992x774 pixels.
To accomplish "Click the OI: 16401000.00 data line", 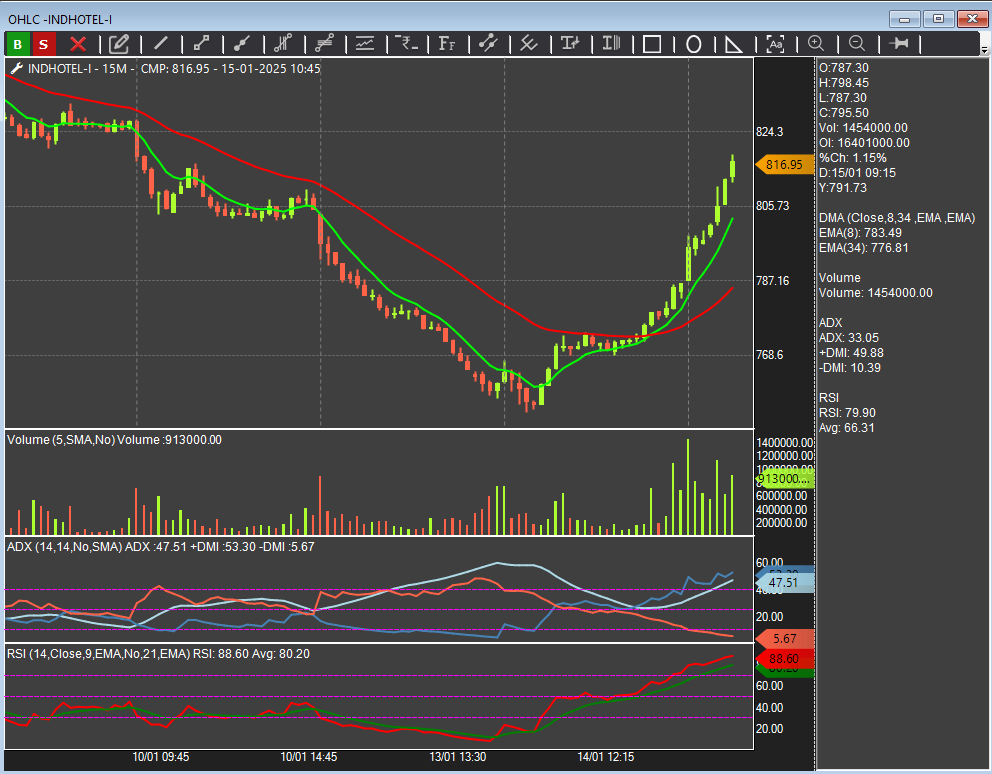I will click(x=864, y=143).
